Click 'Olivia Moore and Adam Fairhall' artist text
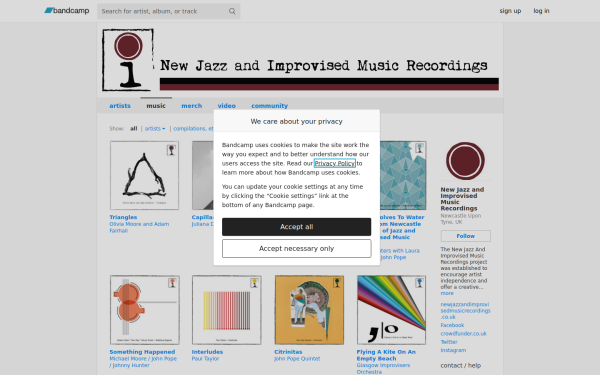The image size is (600, 375). tap(139, 227)
